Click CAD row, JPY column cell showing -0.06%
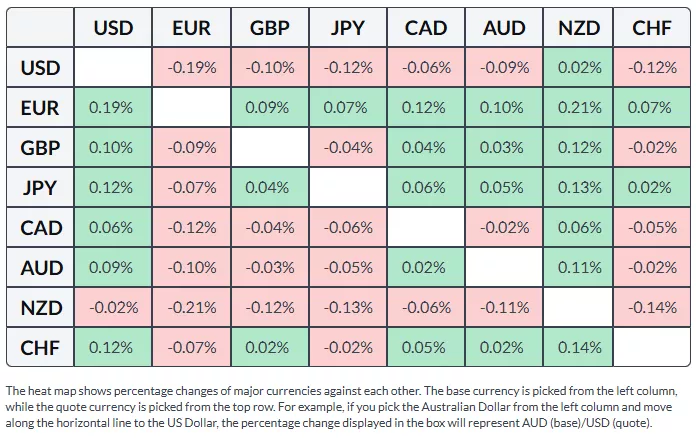The image size is (696, 438). (x=347, y=228)
